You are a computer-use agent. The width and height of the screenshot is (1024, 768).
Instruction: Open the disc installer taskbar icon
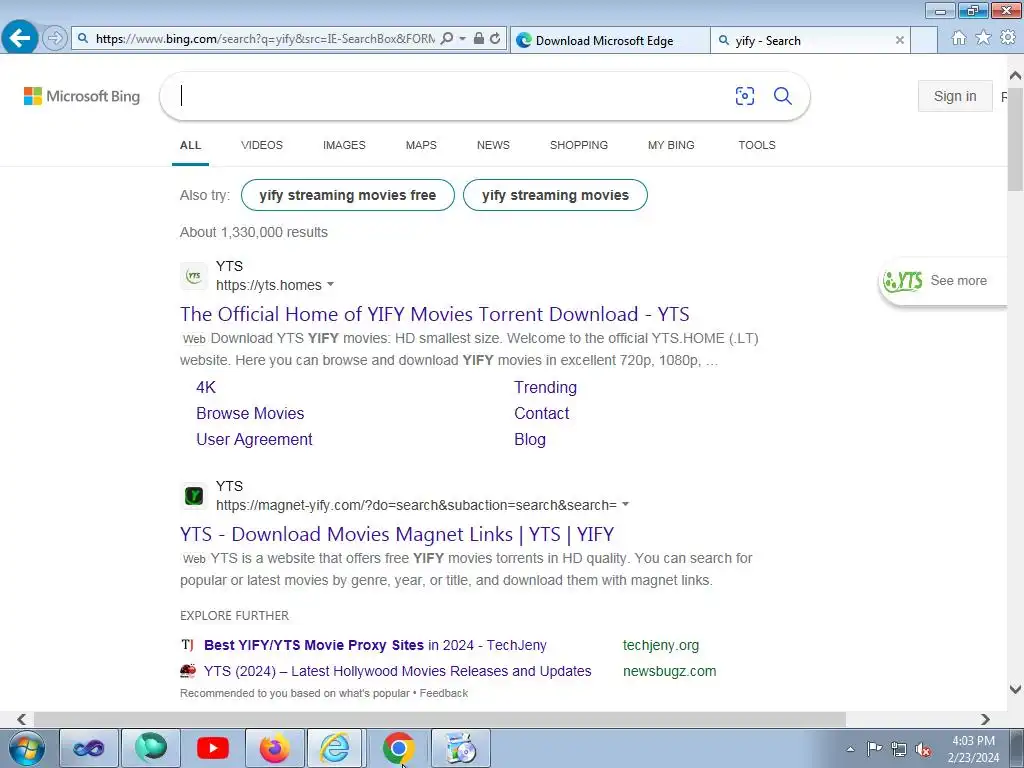pos(460,748)
